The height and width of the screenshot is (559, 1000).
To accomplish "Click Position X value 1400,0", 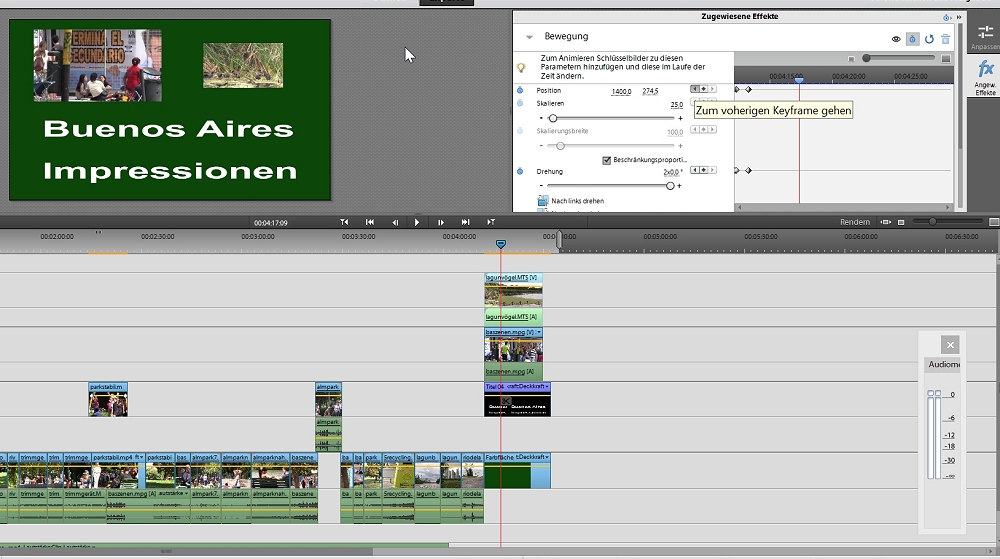I will [x=621, y=92].
